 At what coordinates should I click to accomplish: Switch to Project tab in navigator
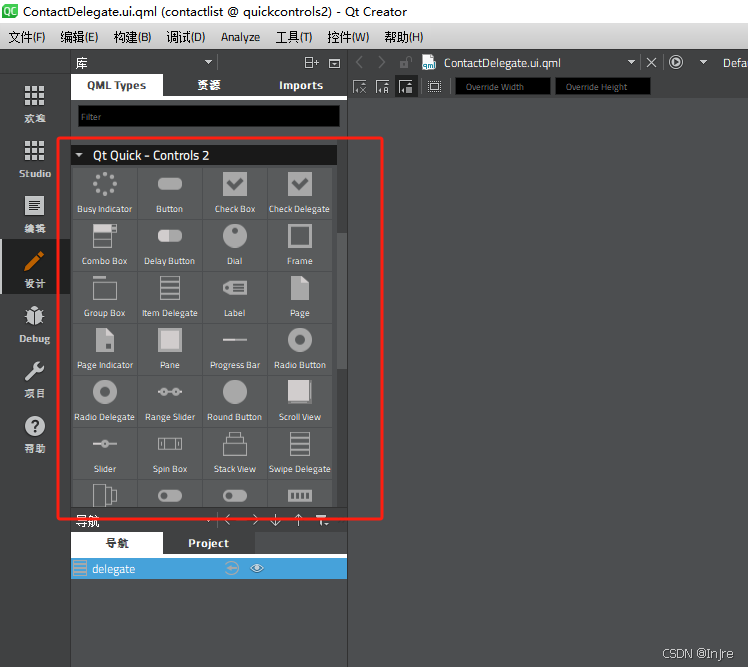click(208, 543)
